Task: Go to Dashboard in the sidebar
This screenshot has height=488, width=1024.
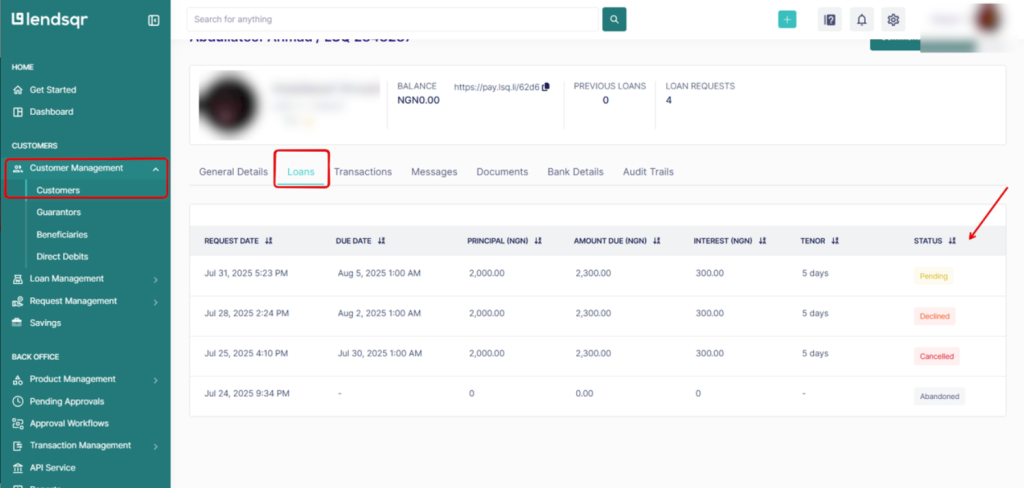Action: [51, 112]
